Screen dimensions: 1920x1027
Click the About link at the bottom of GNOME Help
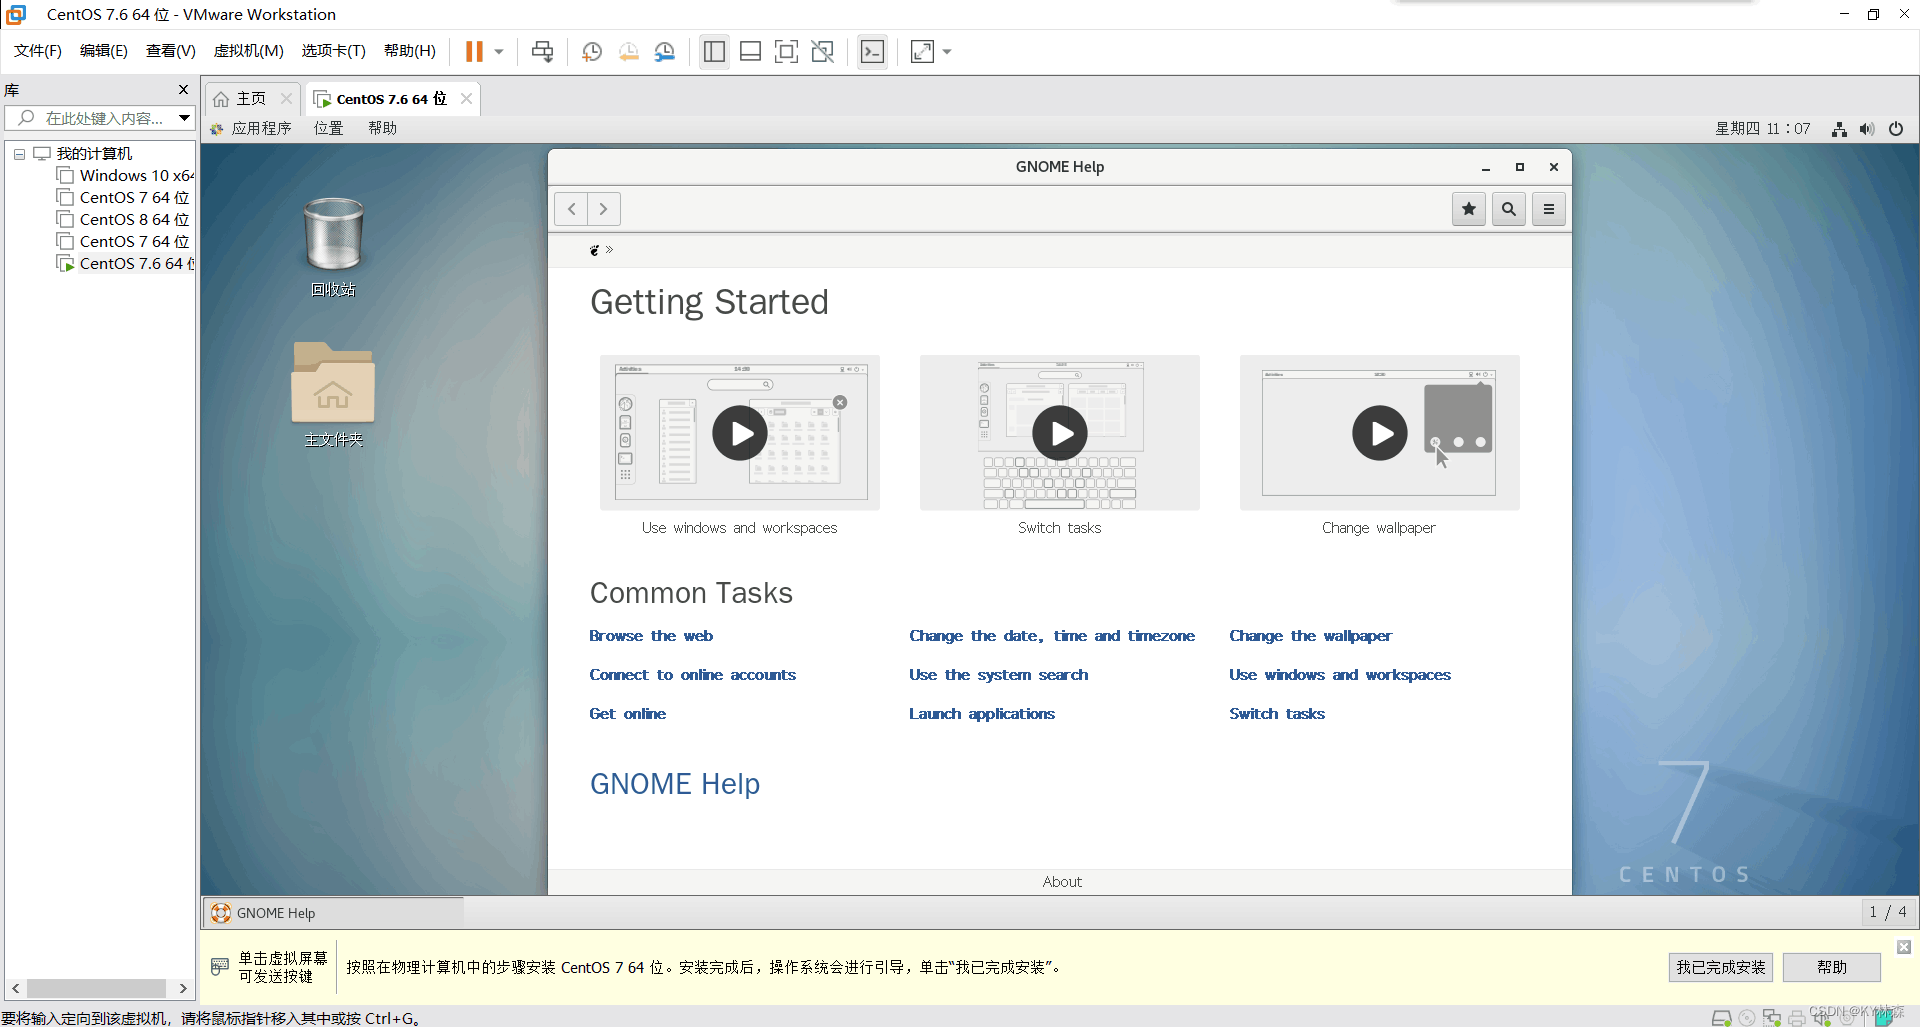tap(1062, 882)
